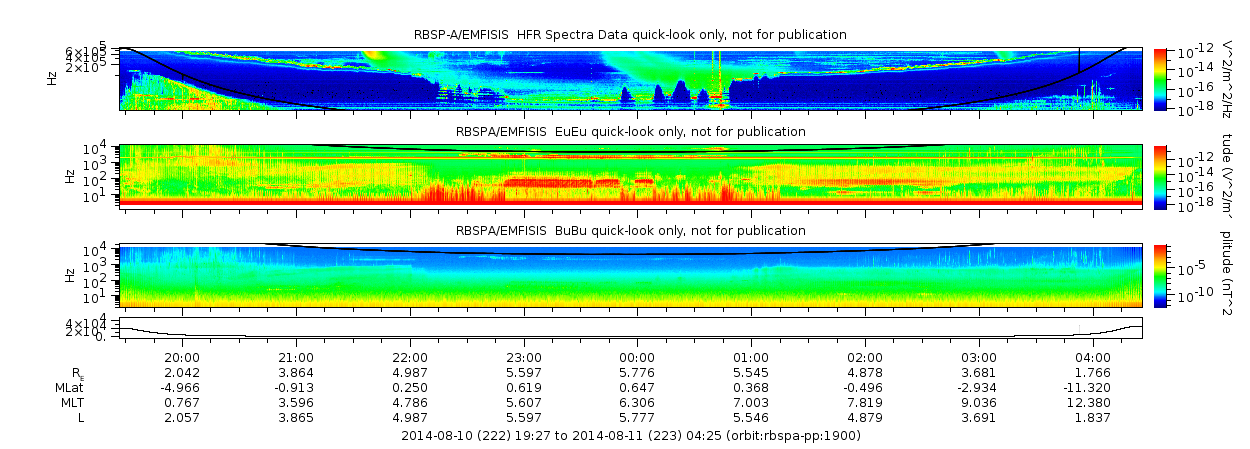The width and height of the screenshot is (1250, 449).
Task: Click the L value 2.057
Action: (182, 417)
